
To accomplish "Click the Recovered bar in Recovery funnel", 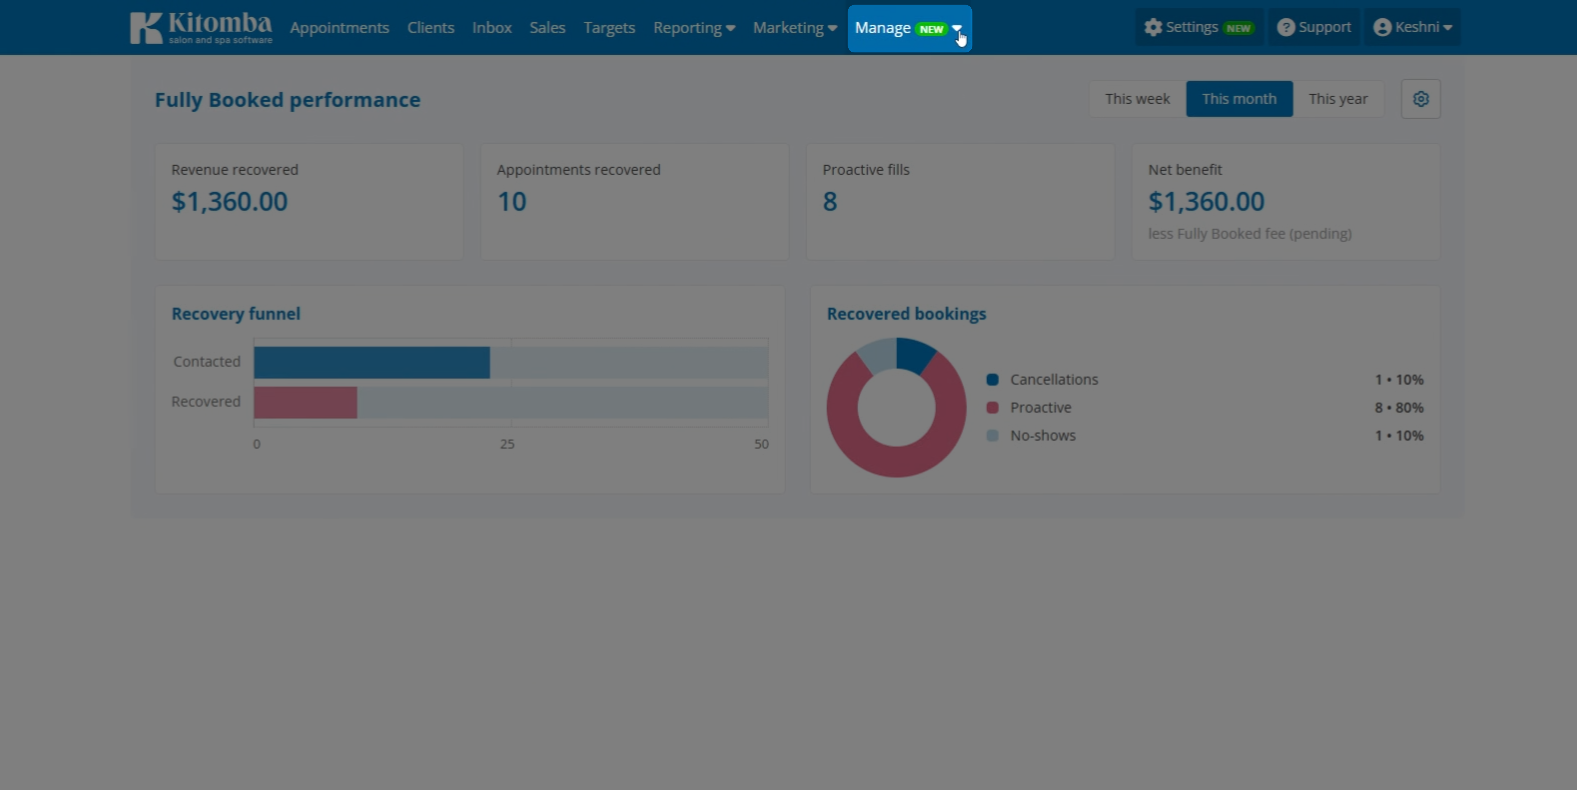I will (x=305, y=403).
